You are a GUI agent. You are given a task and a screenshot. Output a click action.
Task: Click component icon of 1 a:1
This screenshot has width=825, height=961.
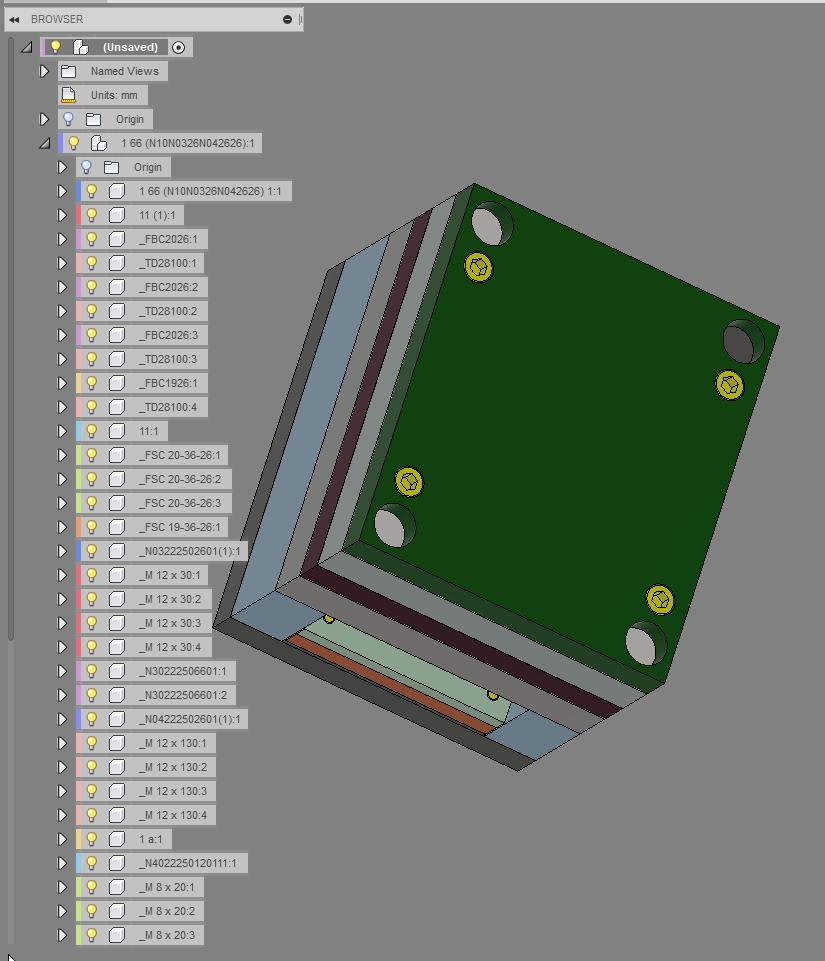[117, 839]
